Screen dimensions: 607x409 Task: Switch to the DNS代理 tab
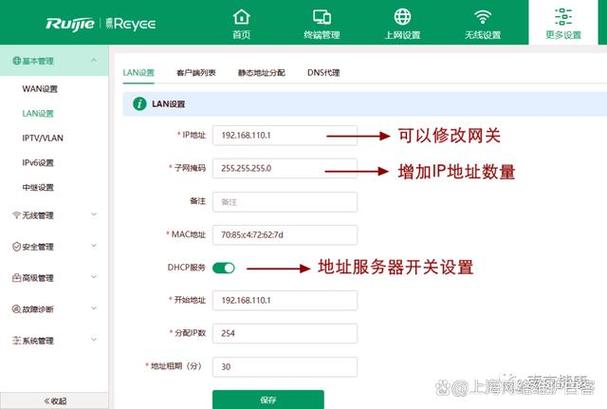point(323,72)
